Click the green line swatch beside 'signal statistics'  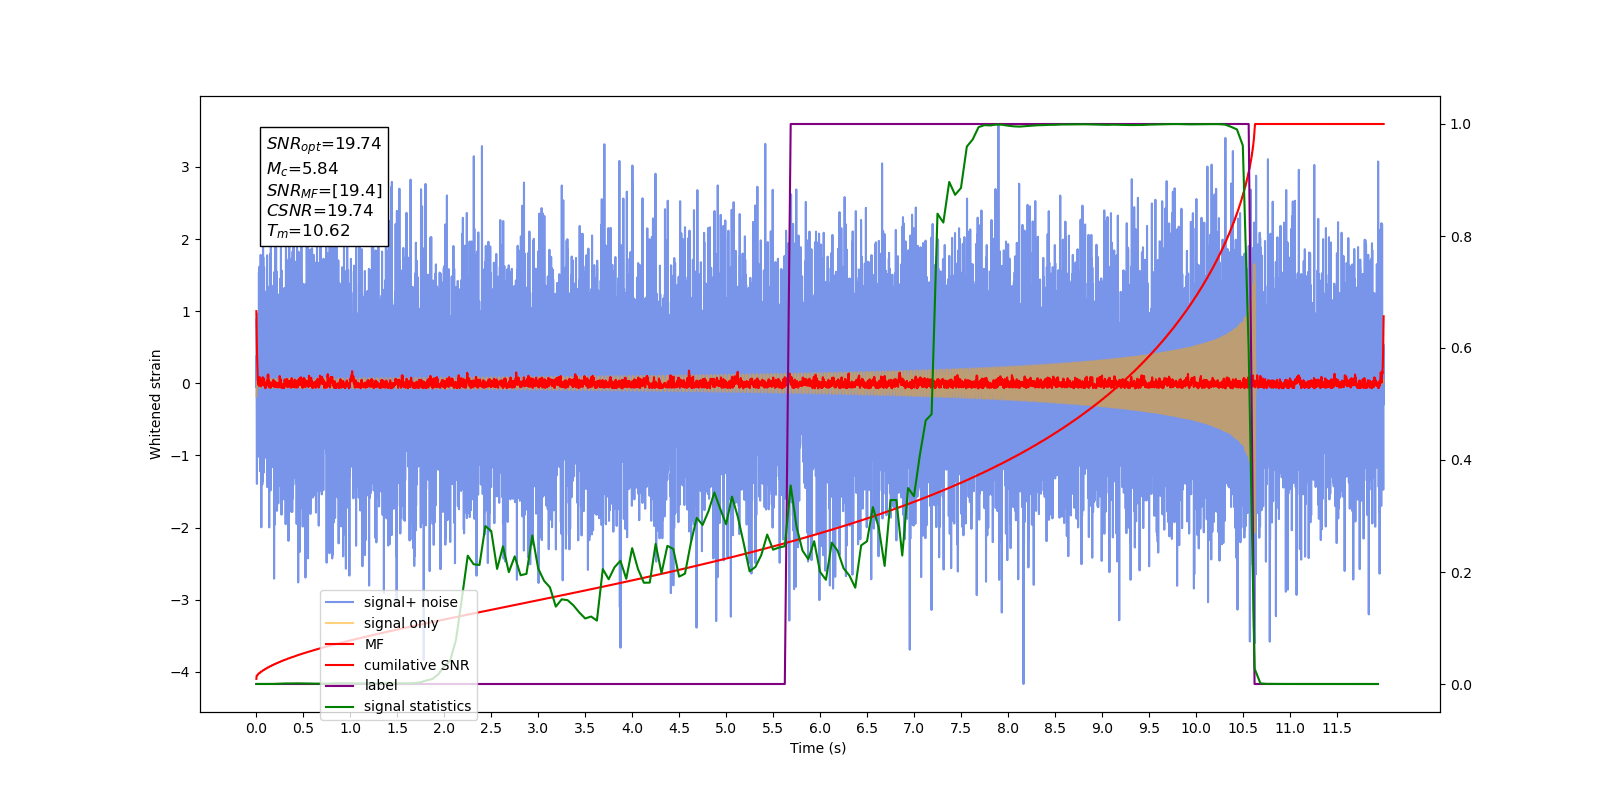[x=340, y=706]
